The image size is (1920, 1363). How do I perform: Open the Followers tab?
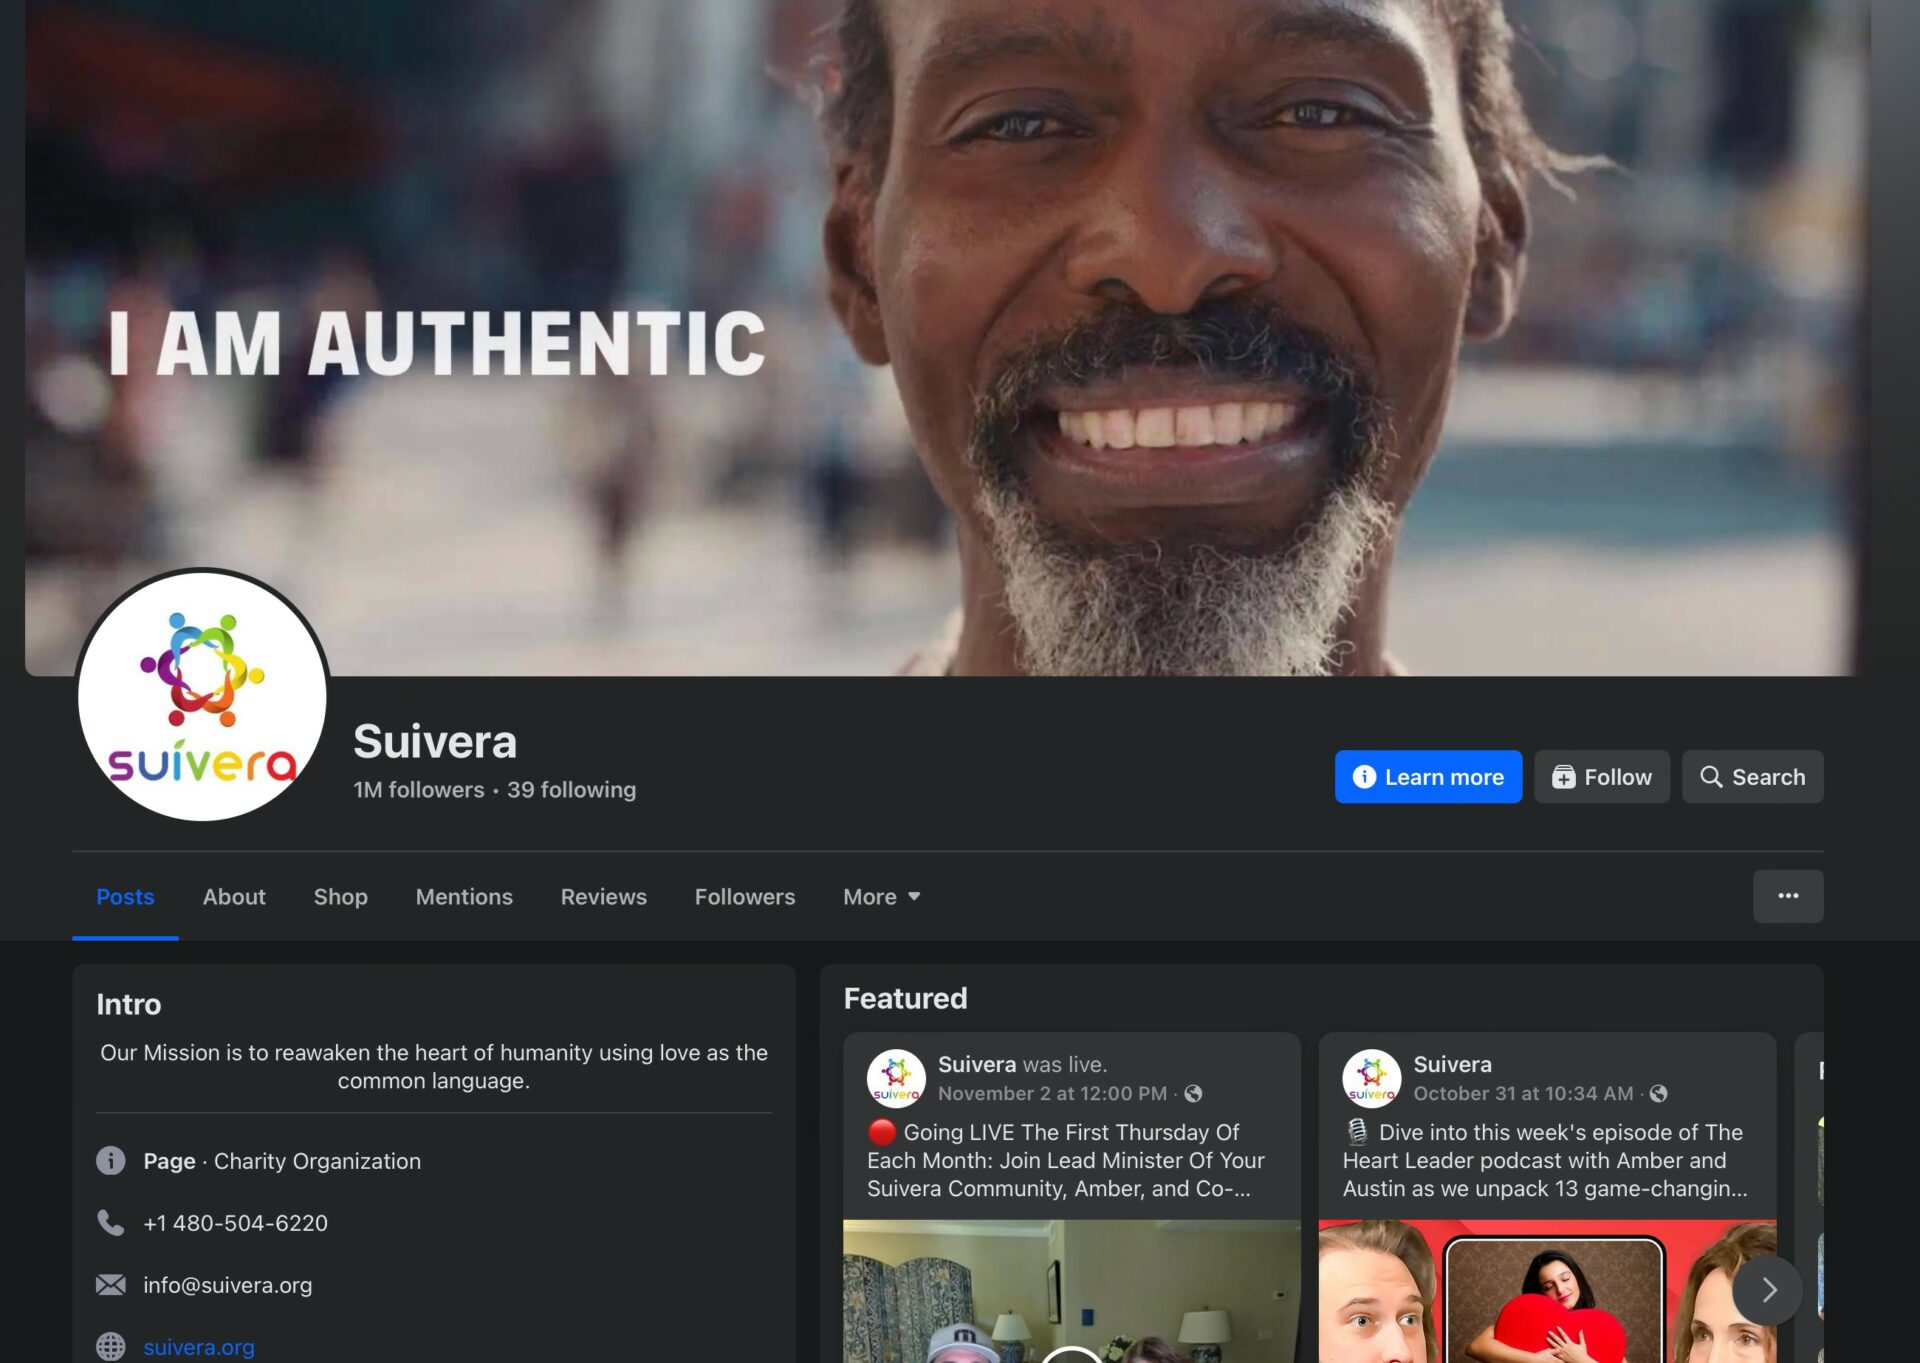tap(745, 897)
